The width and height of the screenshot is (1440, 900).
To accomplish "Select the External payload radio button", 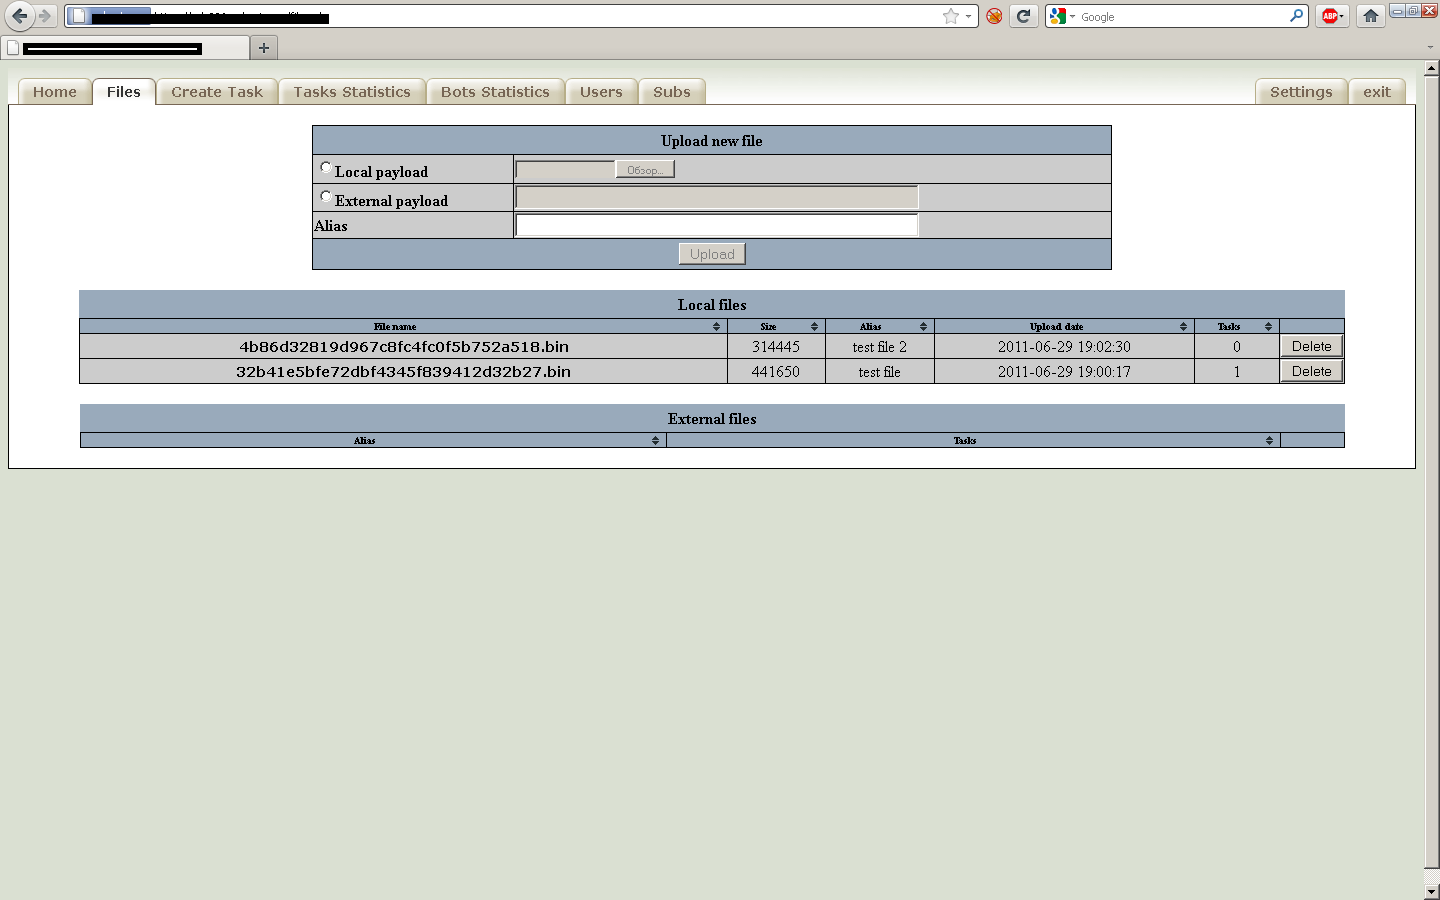I will pyautogui.click(x=326, y=197).
